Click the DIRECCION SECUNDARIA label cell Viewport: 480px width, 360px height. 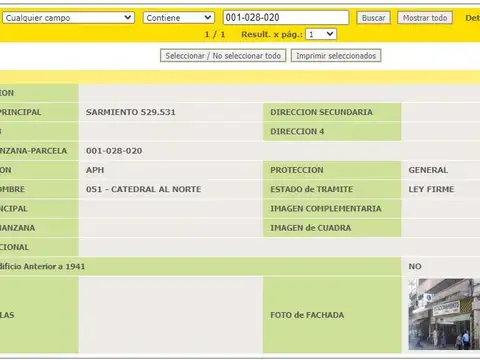click(332, 112)
